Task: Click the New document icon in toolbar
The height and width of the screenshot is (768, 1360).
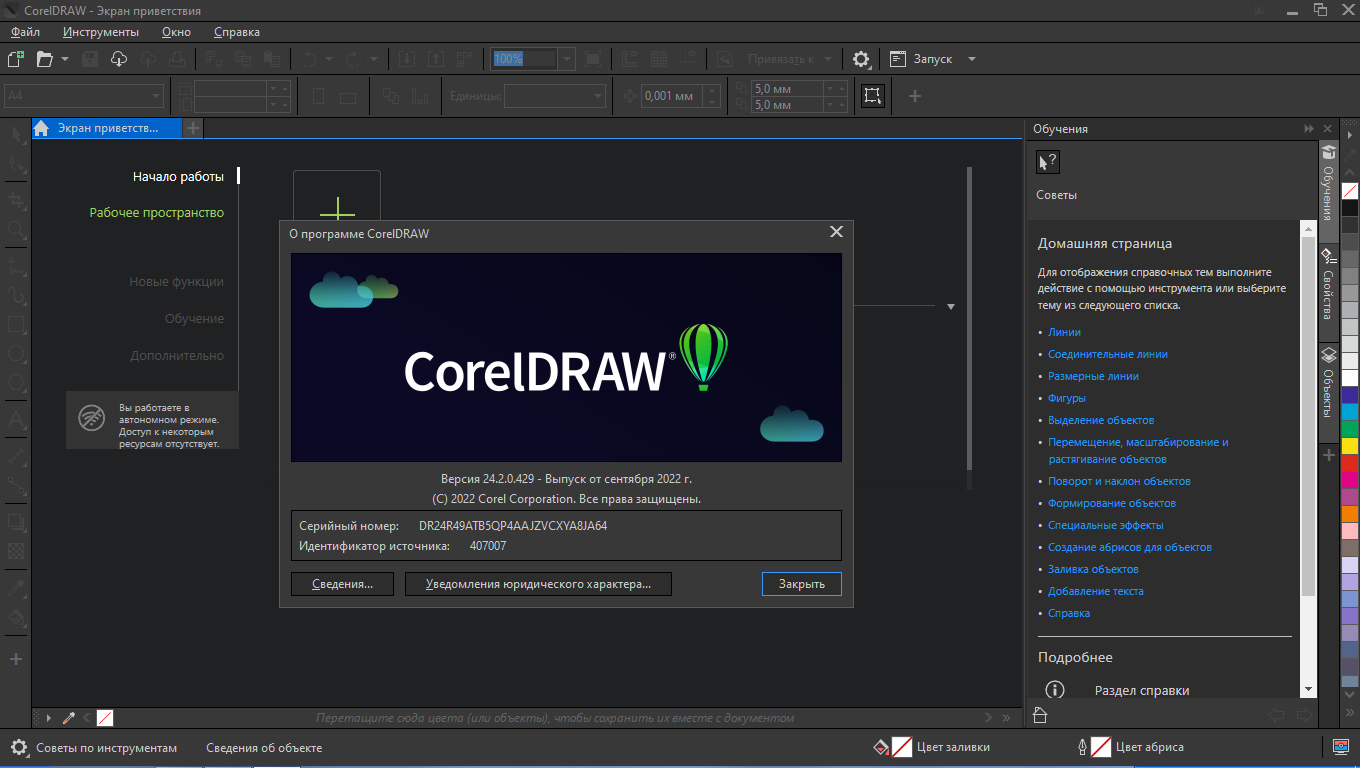Action: 15,59
